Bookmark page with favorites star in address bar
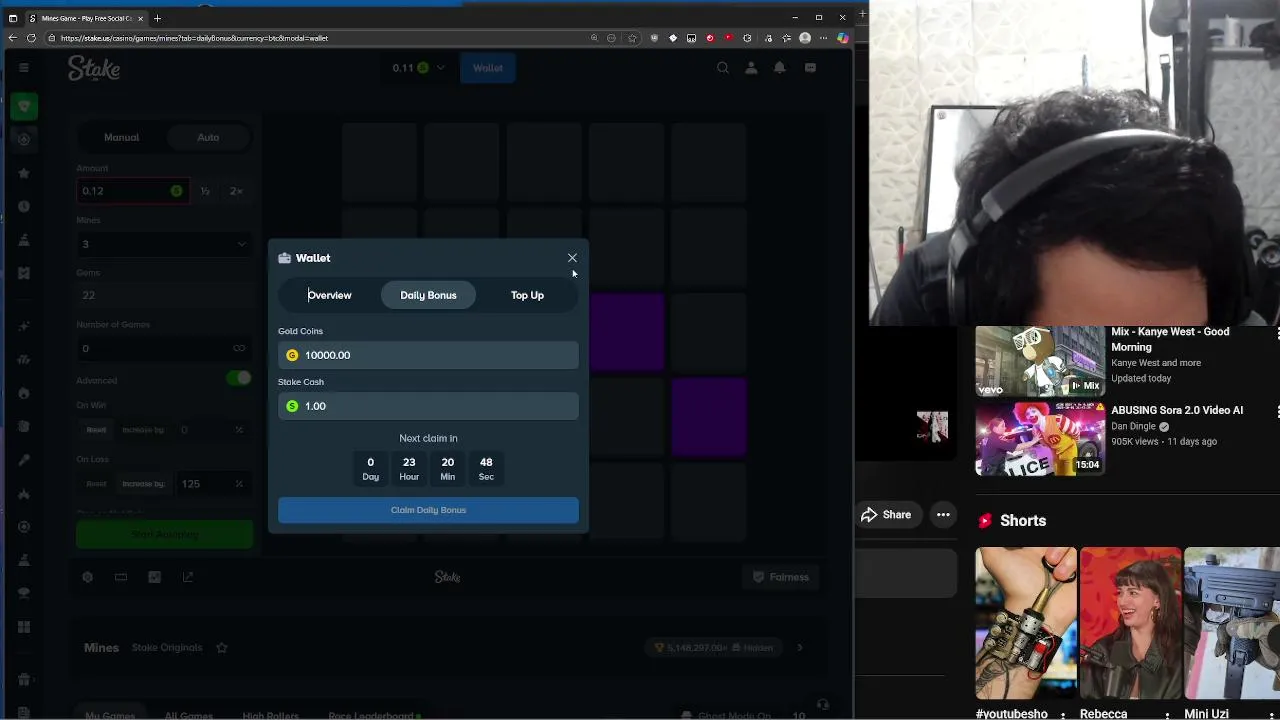Screen dimensions: 1280x720 (x=632, y=38)
